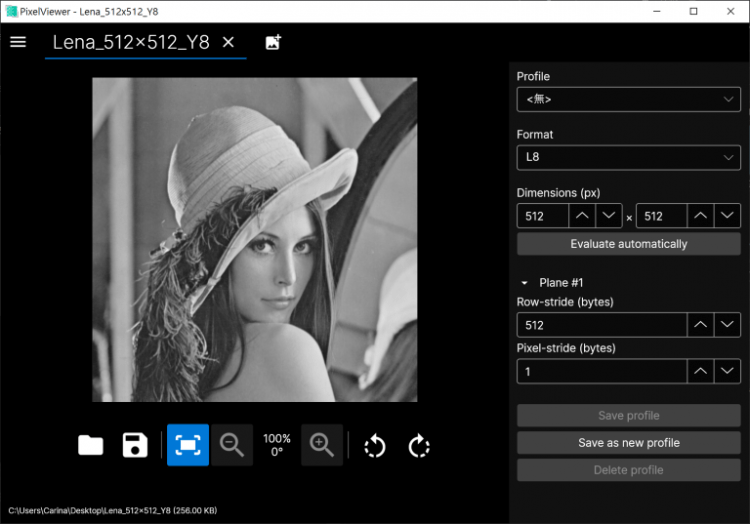The height and width of the screenshot is (524, 750).
Task: Rotate the image counterclockwise
Action: tap(375, 446)
